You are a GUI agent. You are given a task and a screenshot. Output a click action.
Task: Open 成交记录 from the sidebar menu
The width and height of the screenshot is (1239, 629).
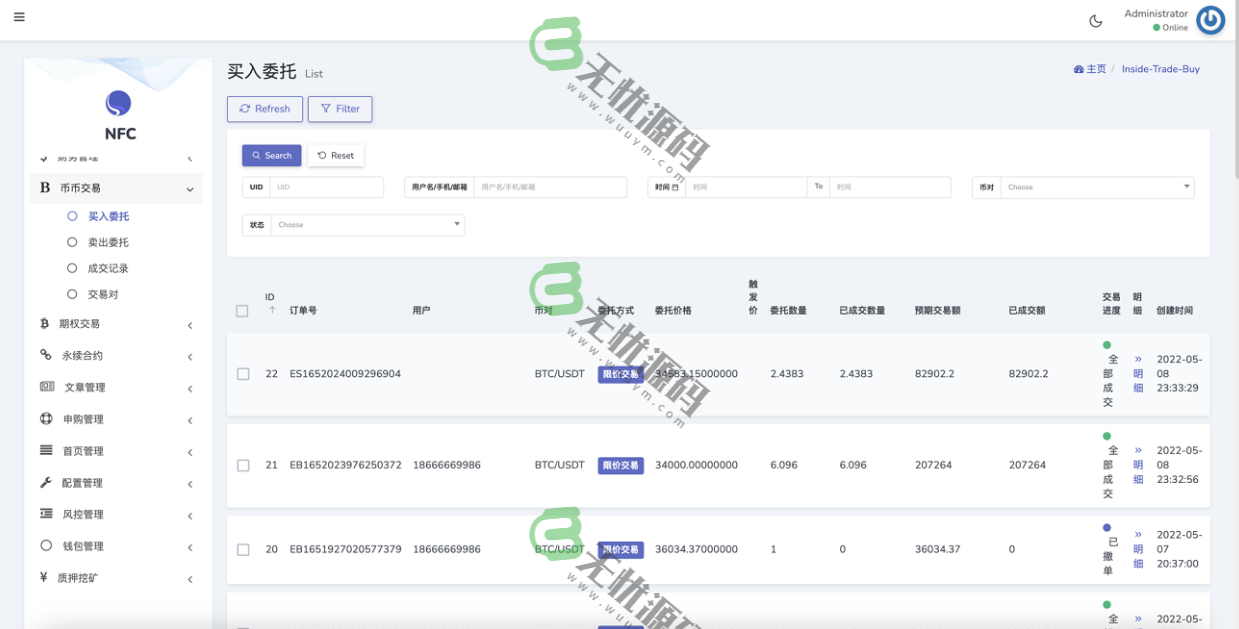[x=108, y=267]
